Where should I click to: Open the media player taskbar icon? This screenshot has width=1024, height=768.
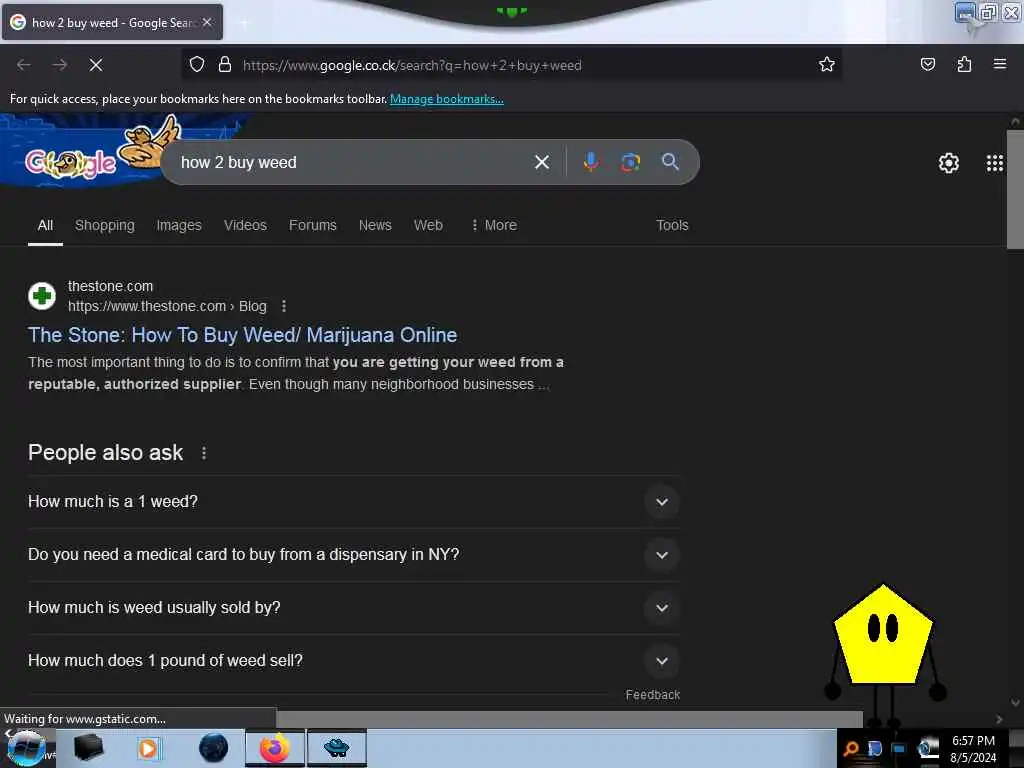[x=148, y=748]
